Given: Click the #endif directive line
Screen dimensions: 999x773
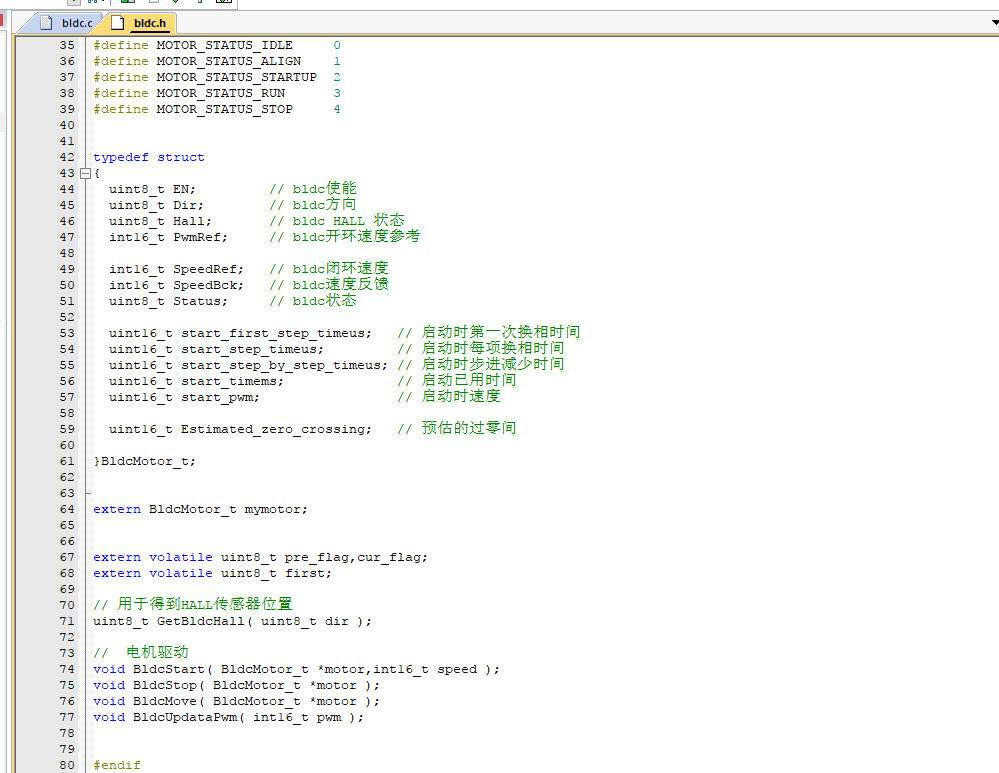Looking at the screenshot, I should pyautogui.click(x=117, y=765).
